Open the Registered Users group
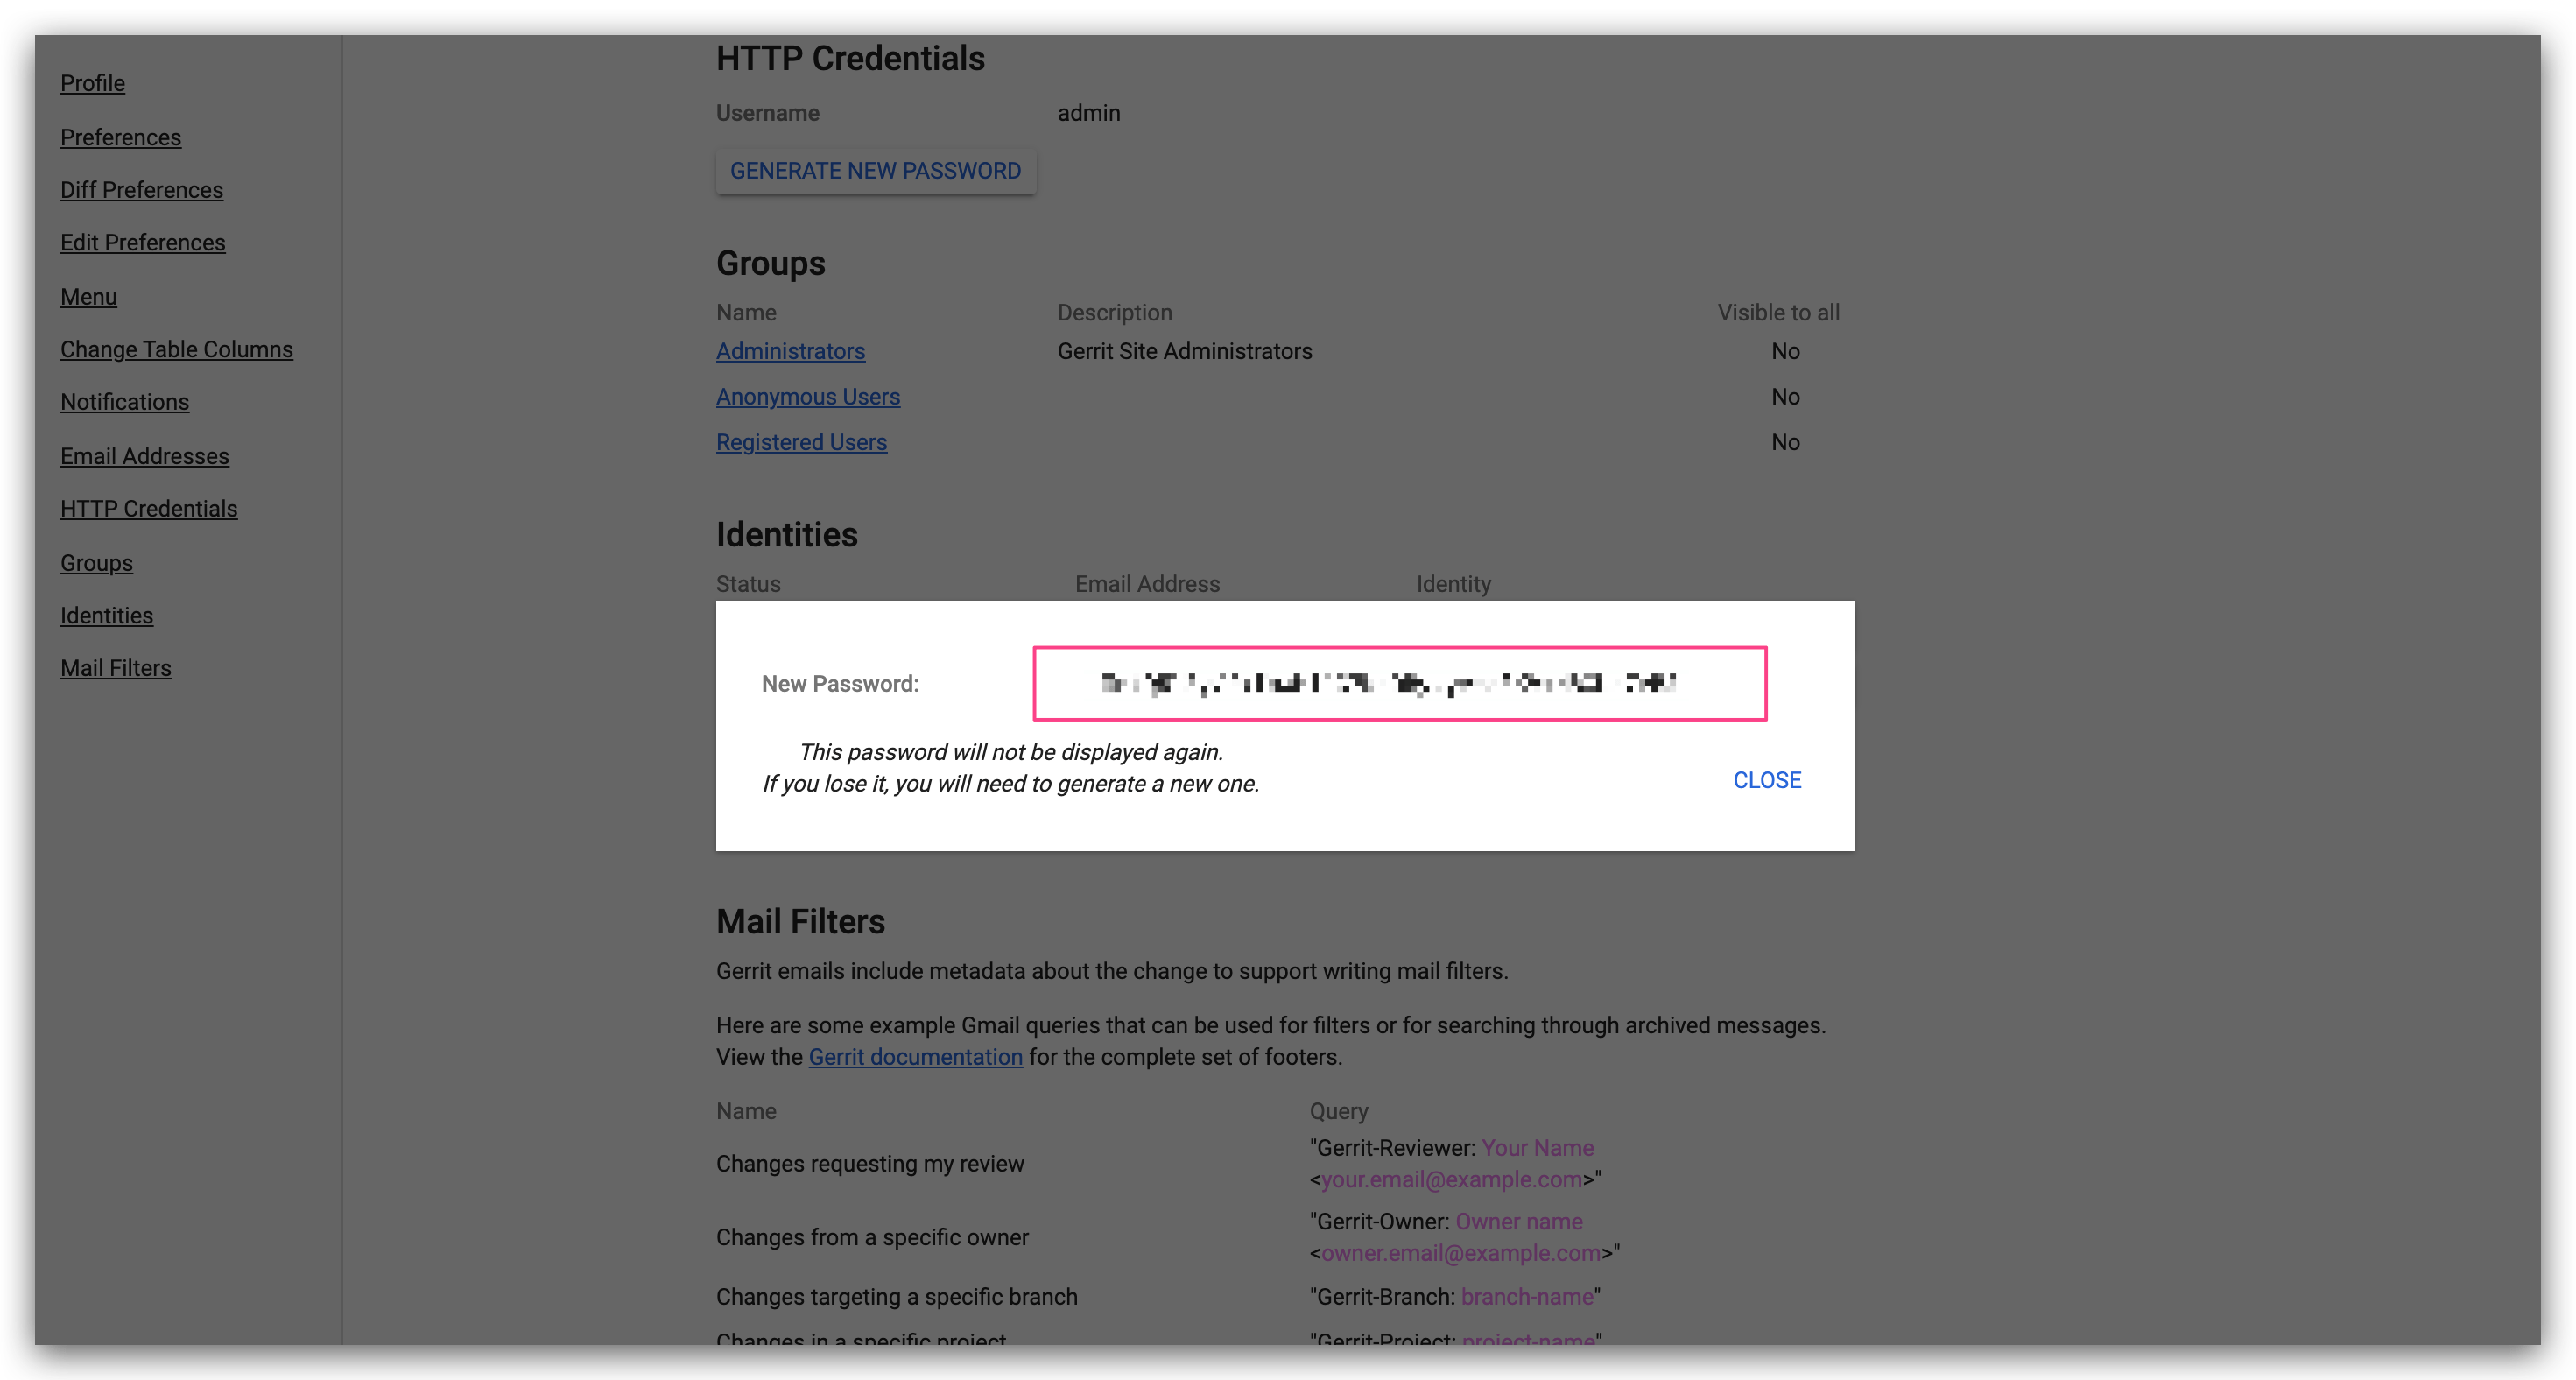This screenshot has height=1380, width=2576. [x=801, y=442]
